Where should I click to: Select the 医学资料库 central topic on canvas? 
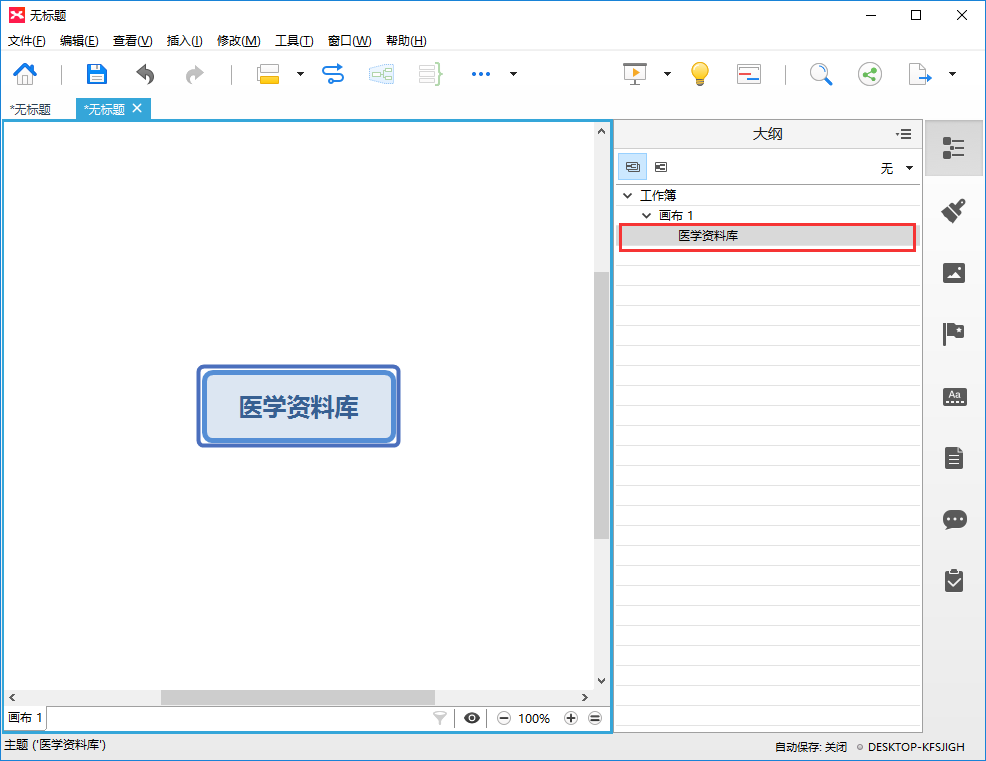pyautogui.click(x=299, y=406)
